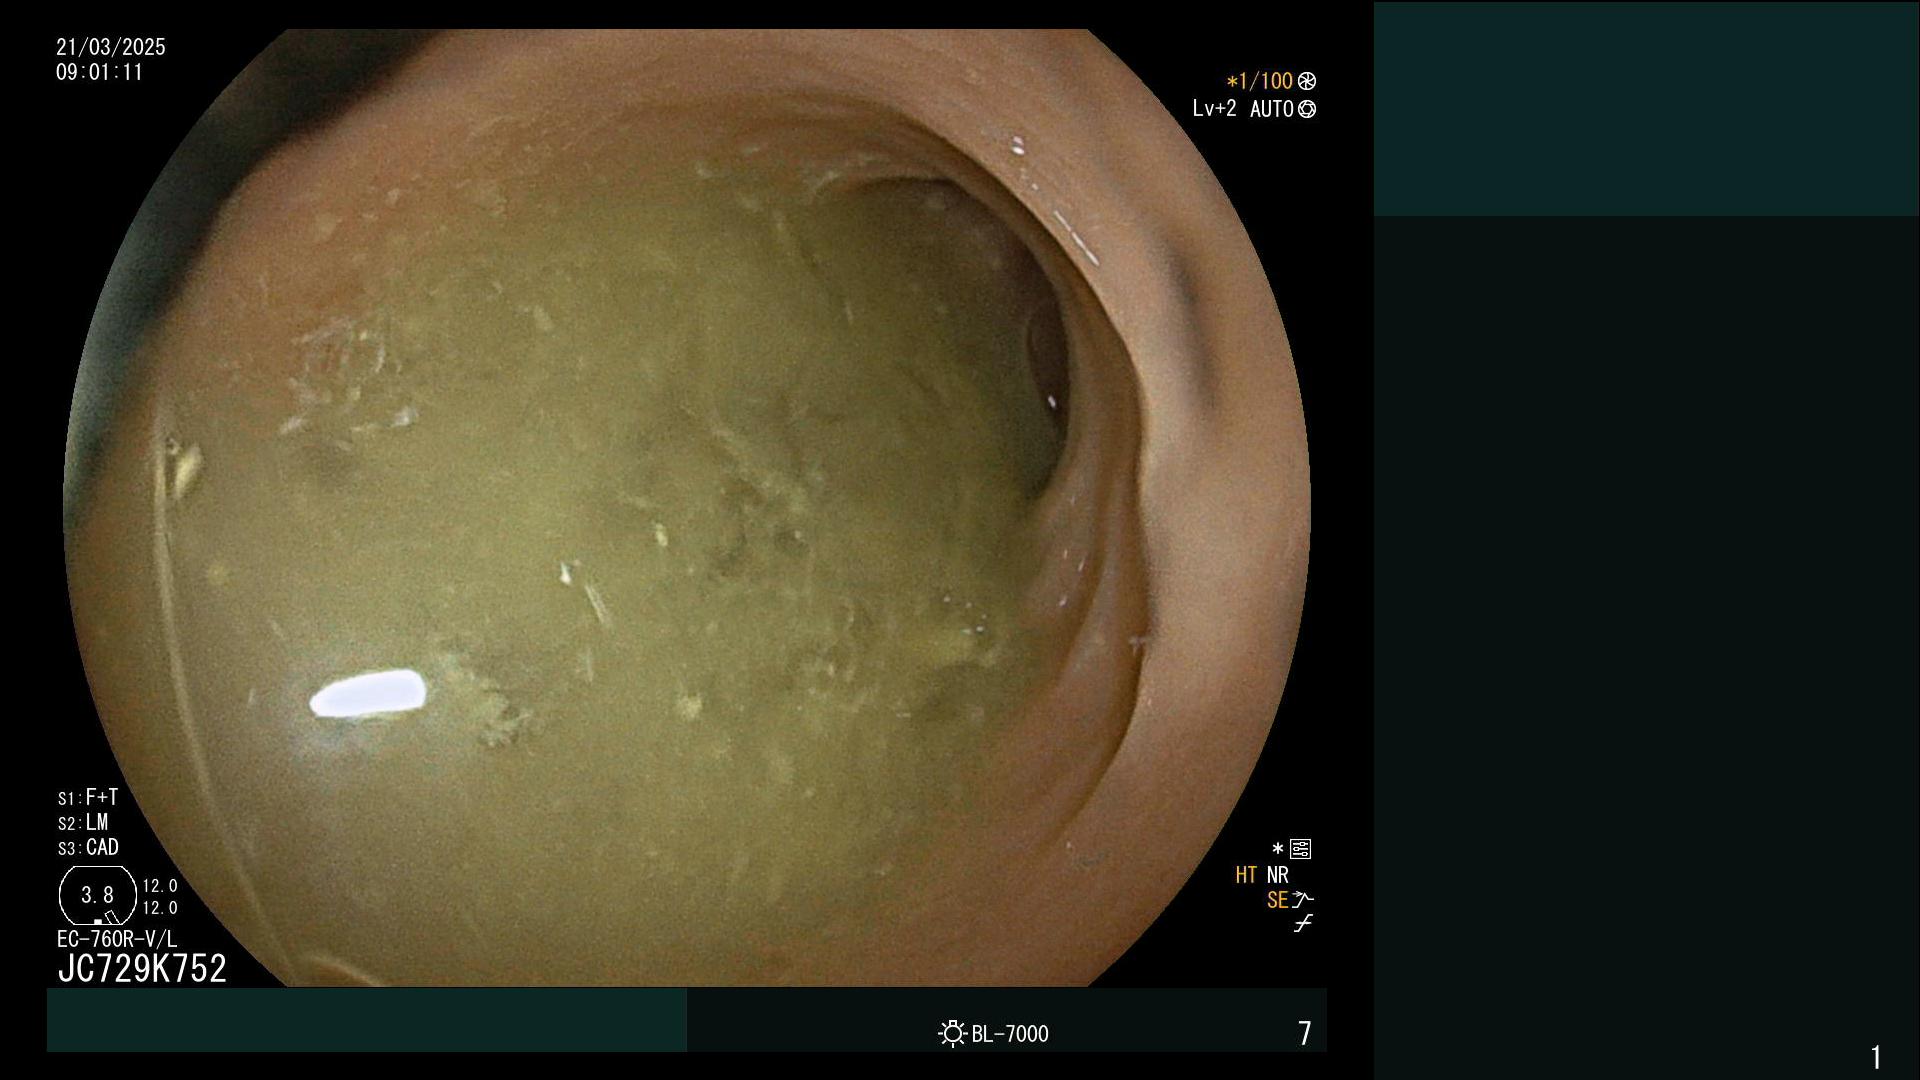
Task: Open the image settings sliders icon
Action: [x=1301, y=849]
